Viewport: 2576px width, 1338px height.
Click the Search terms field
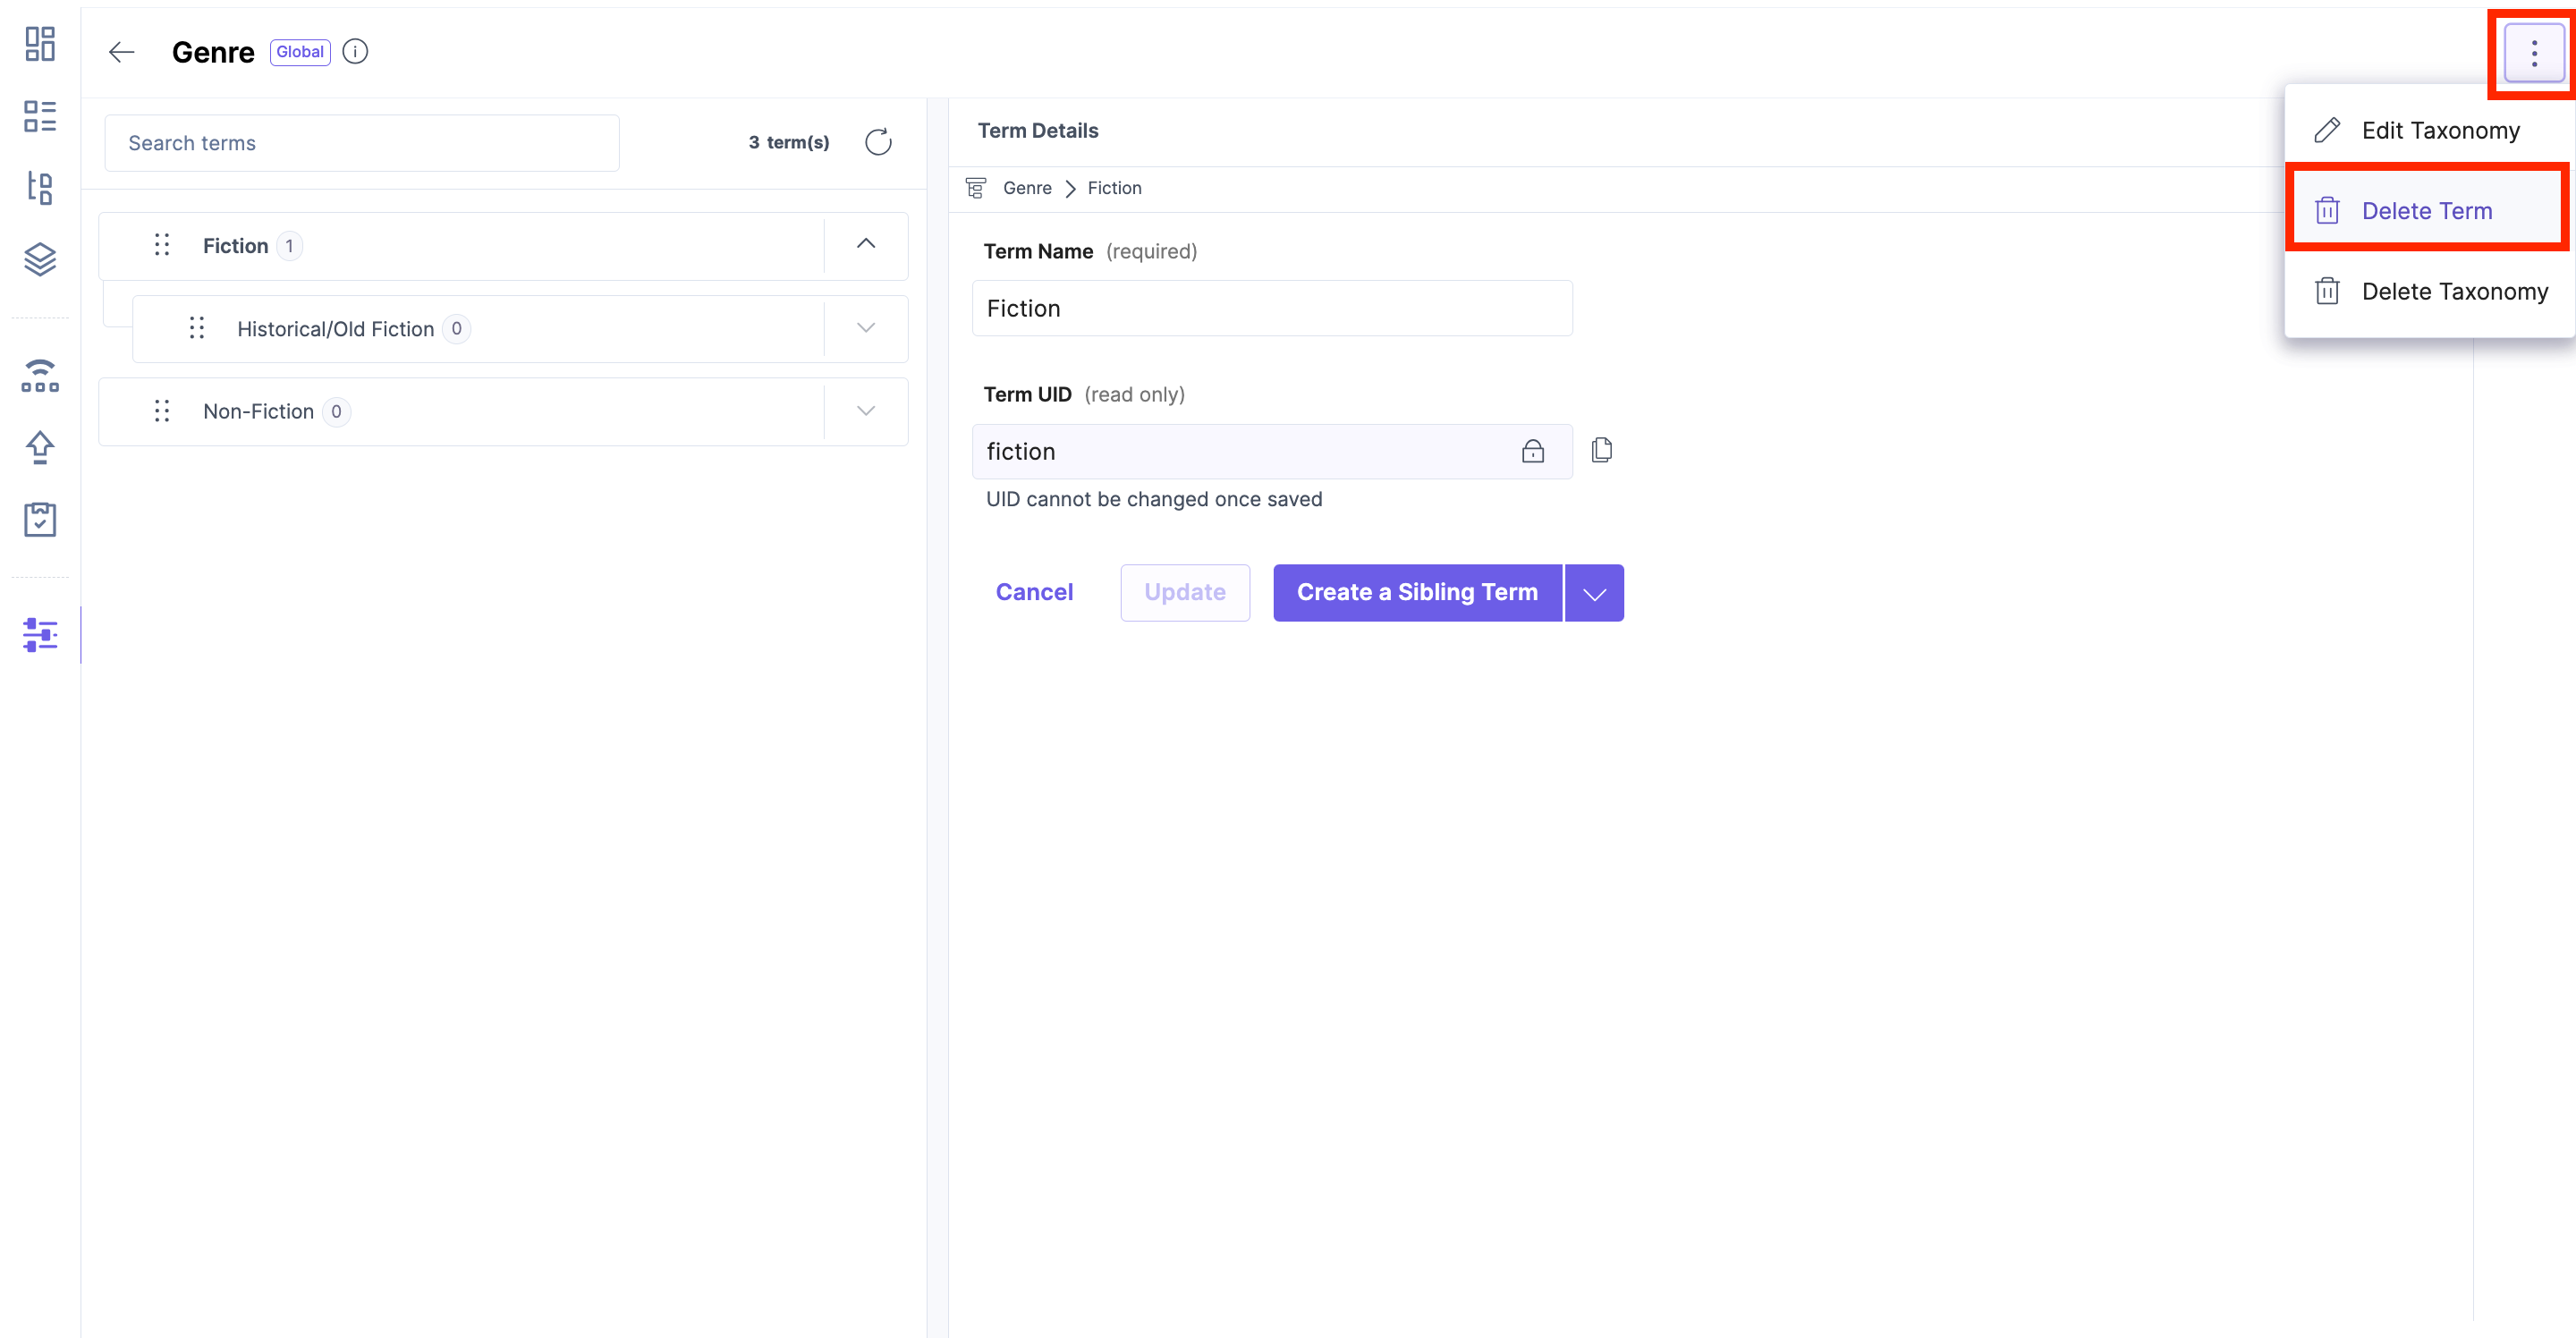tap(362, 143)
